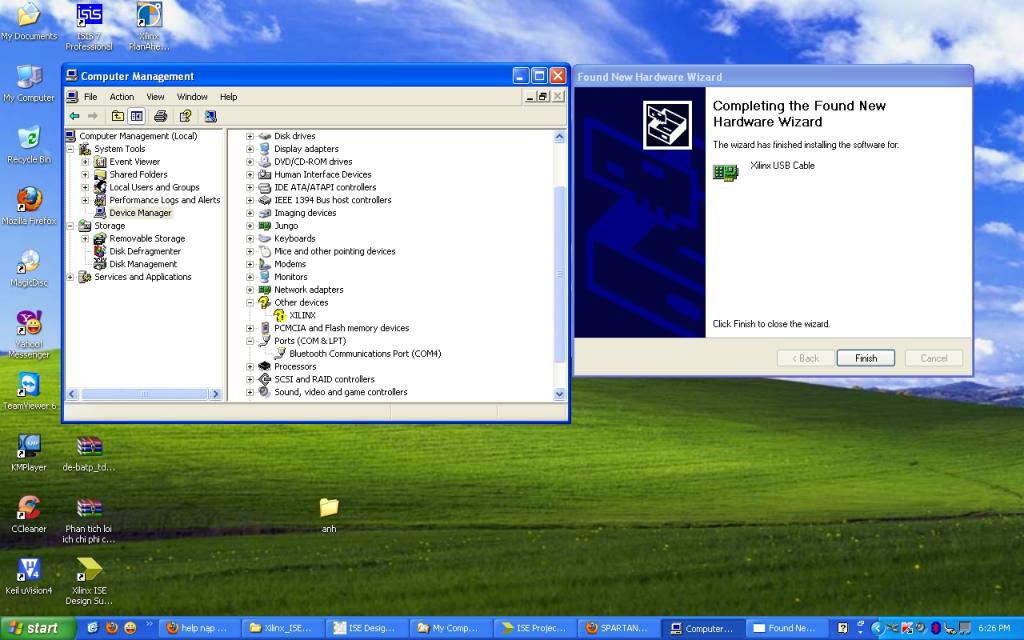Image resolution: width=1024 pixels, height=640 pixels.
Task: Collapse the Ports (COM & LPT) node
Action: [x=250, y=341]
